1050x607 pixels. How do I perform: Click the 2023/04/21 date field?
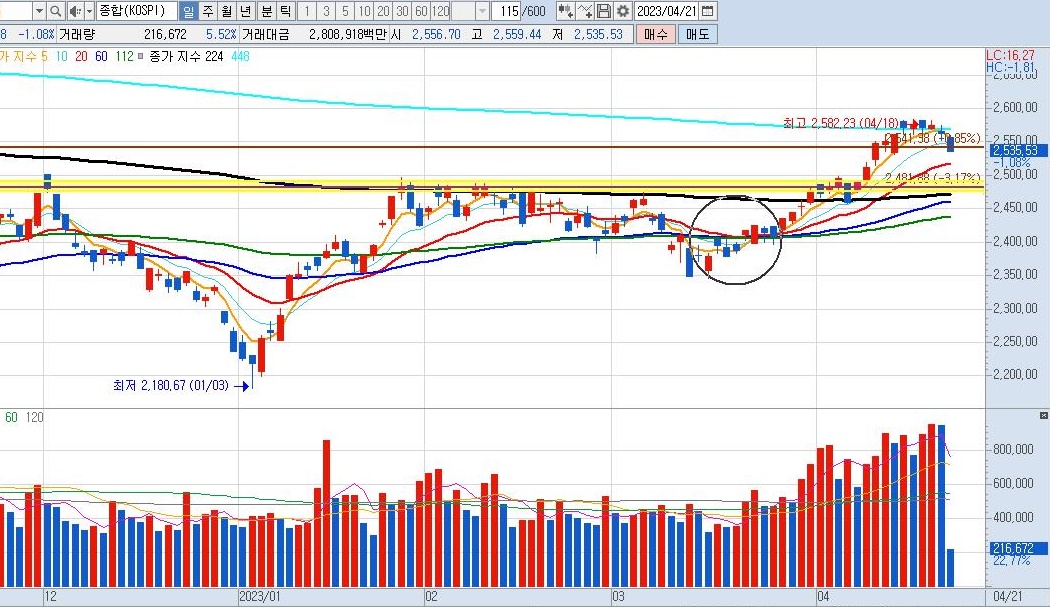666,11
